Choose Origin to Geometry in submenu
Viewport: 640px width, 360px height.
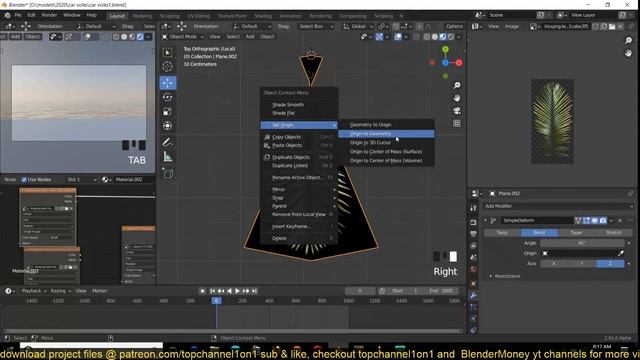(x=386, y=134)
